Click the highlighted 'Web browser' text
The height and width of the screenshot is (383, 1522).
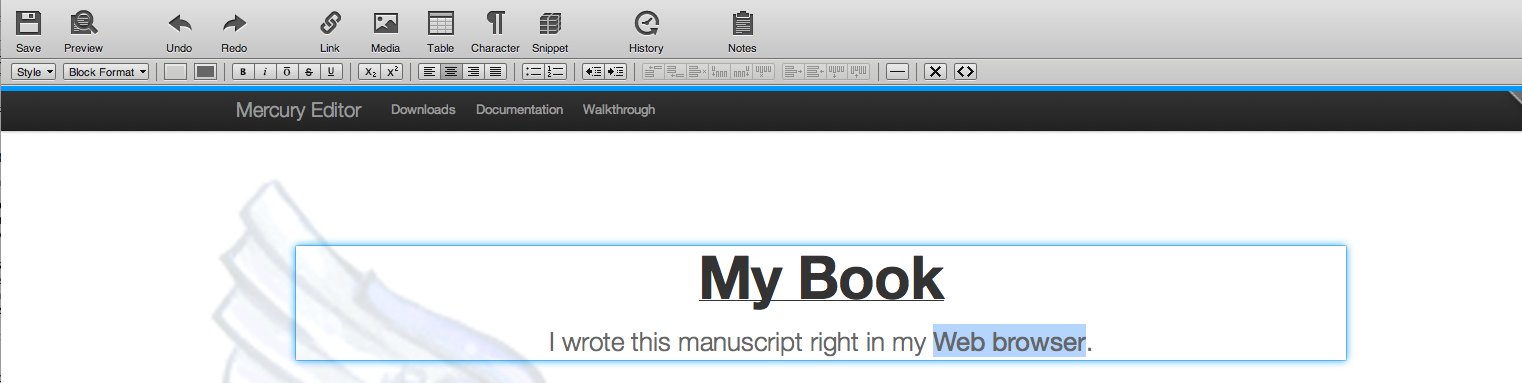pos(1009,342)
